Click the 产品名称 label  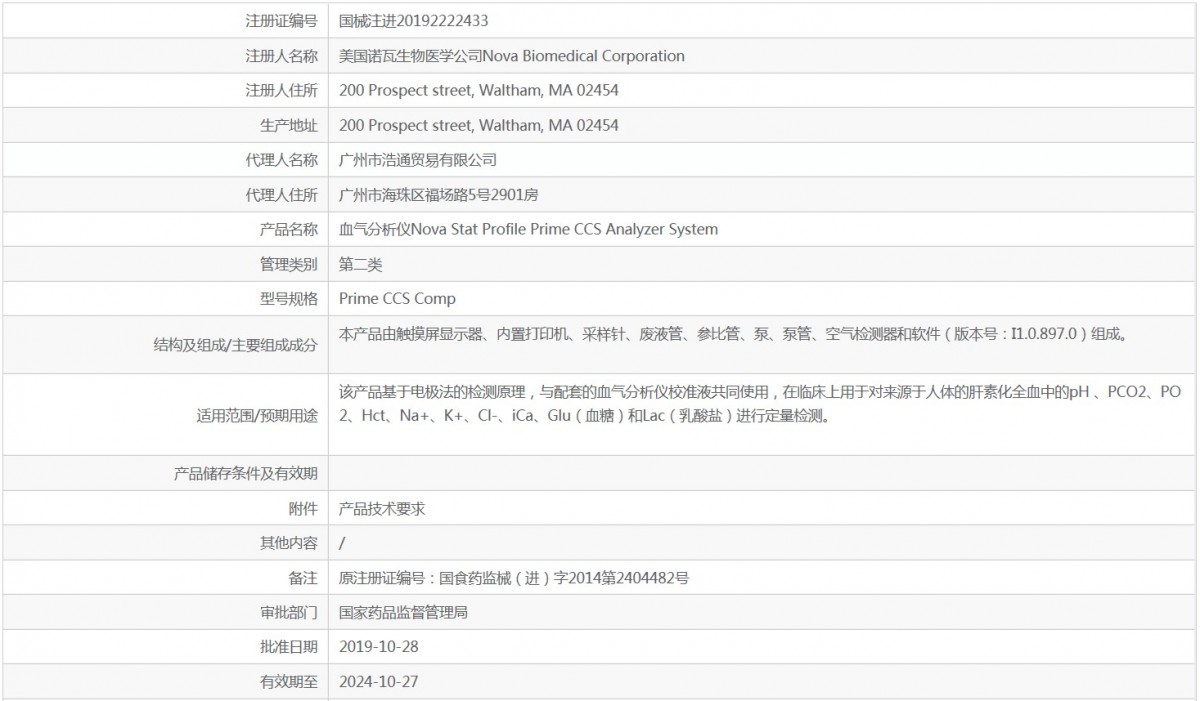pyautogui.click(x=289, y=230)
